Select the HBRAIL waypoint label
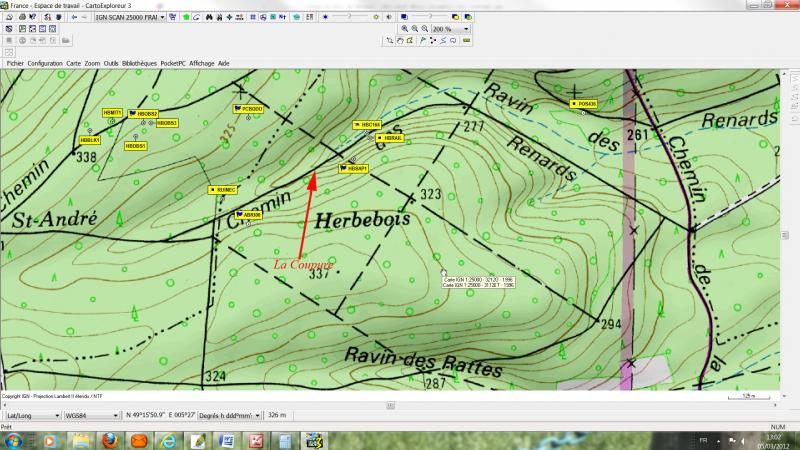Image resolution: width=800 pixels, height=450 pixels. (x=390, y=138)
